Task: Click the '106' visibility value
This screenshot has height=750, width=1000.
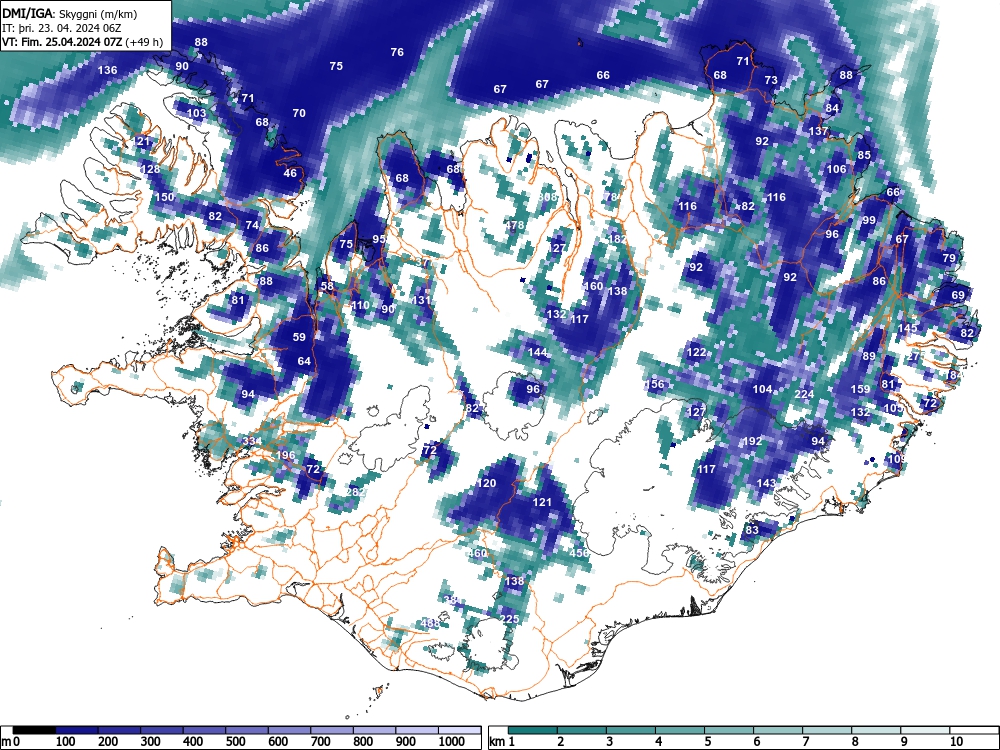Action: [836, 169]
